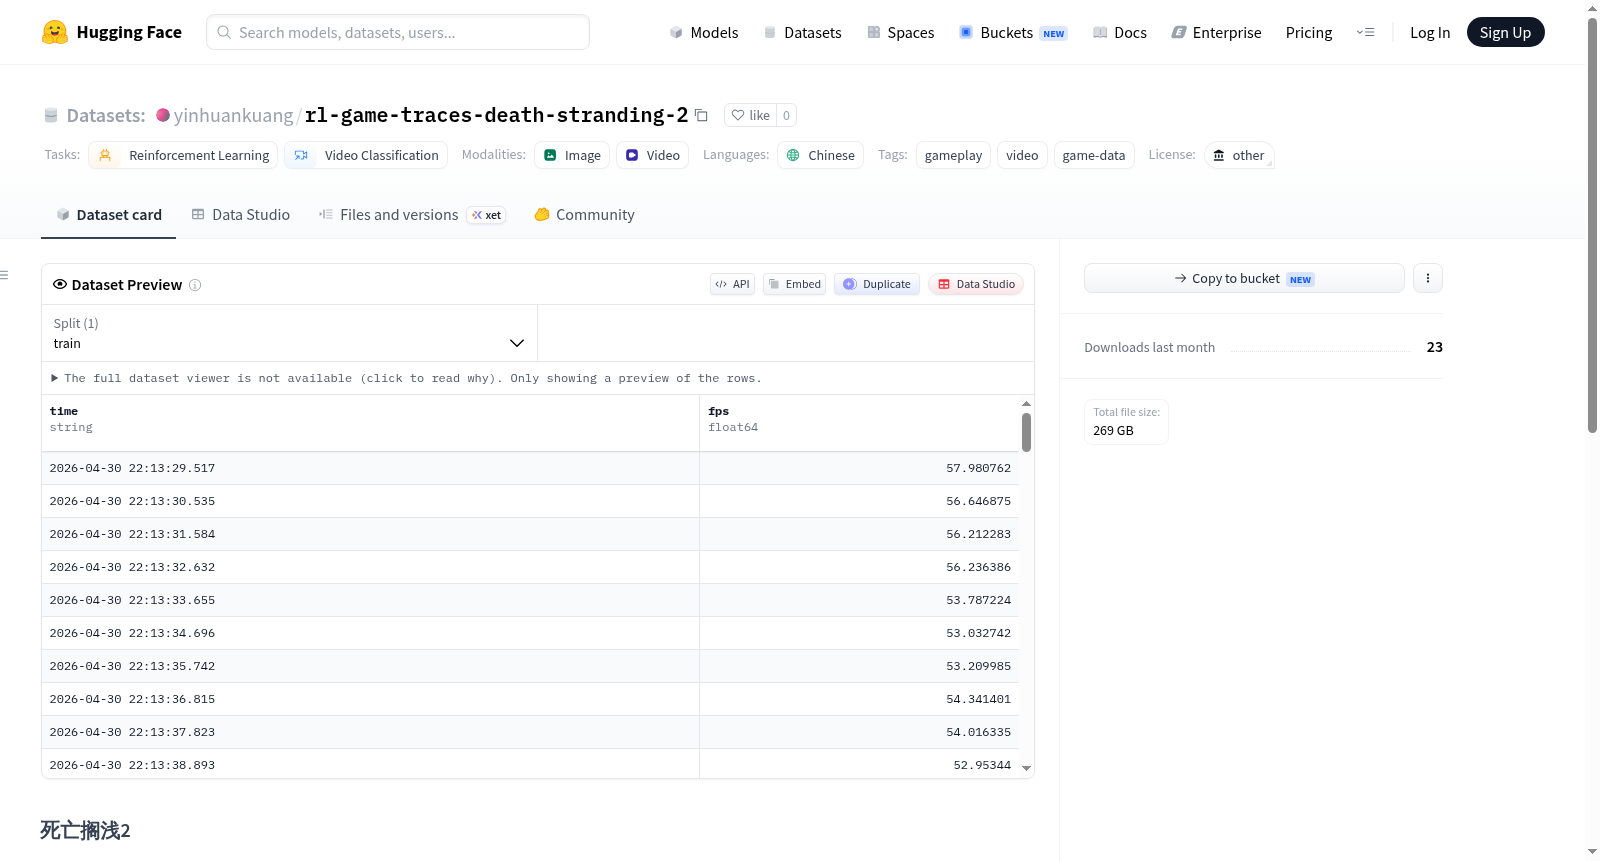Click the yinhuankuang user avatar

pyautogui.click(x=163, y=115)
